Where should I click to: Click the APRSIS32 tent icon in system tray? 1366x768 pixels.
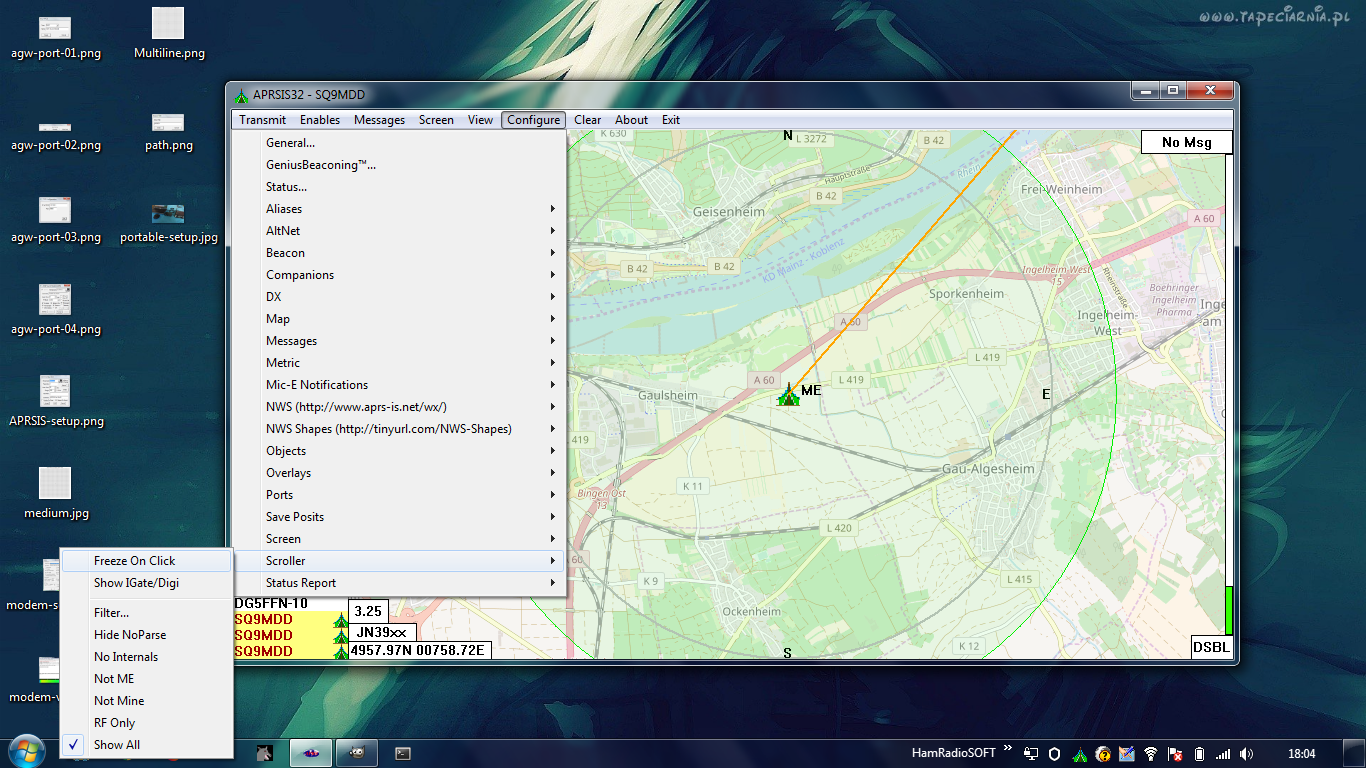pyautogui.click(x=1079, y=754)
